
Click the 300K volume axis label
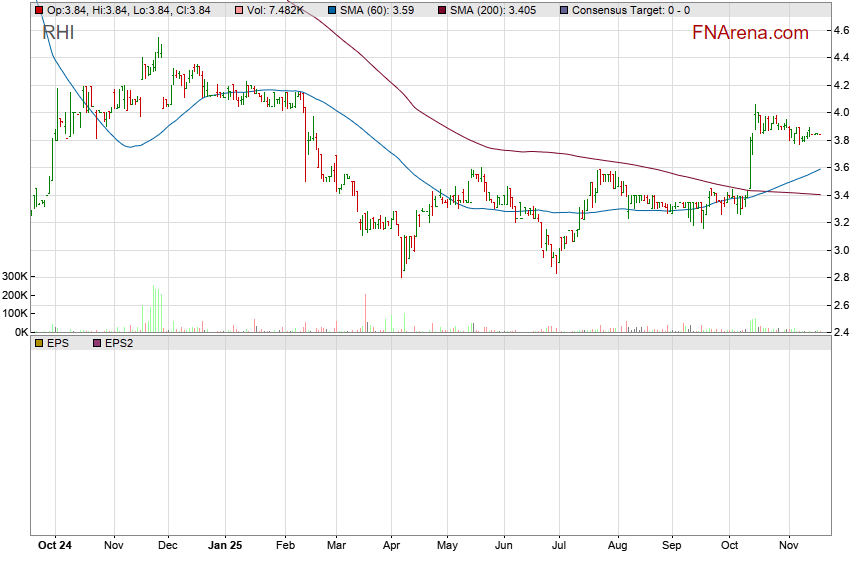click(x=14, y=277)
